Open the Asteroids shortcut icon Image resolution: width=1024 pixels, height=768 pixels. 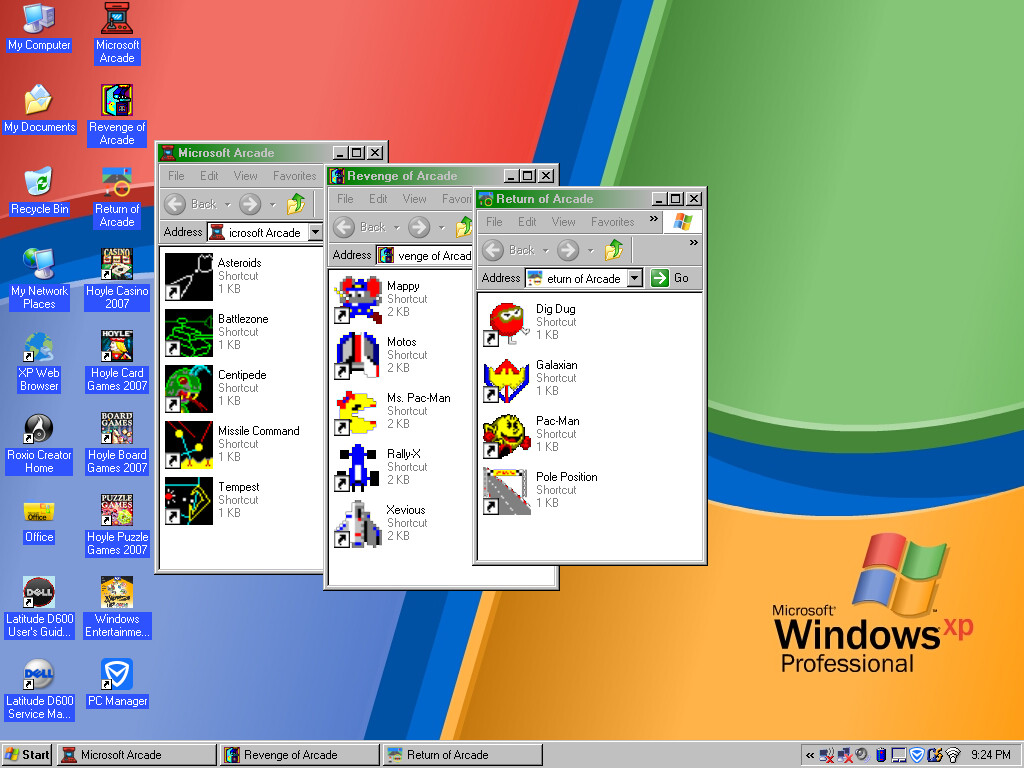pos(189,277)
